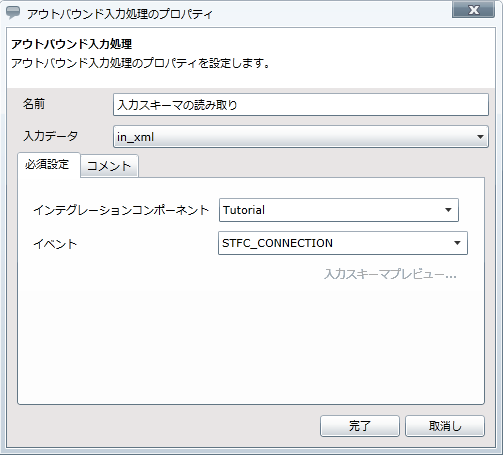Click the 入力データ dropdown arrow
The width and height of the screenshot is (503, 455).
pos(480,137)
